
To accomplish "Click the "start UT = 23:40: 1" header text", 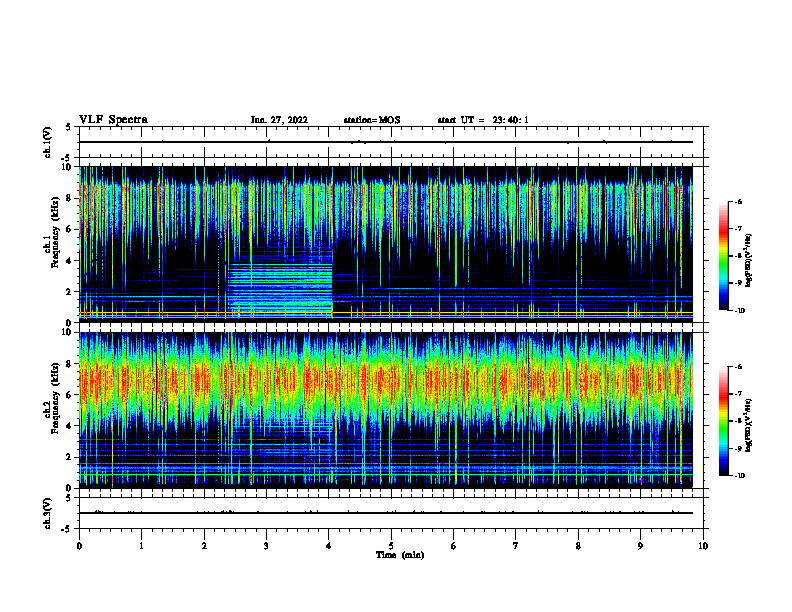I will [x=483, y=120].
